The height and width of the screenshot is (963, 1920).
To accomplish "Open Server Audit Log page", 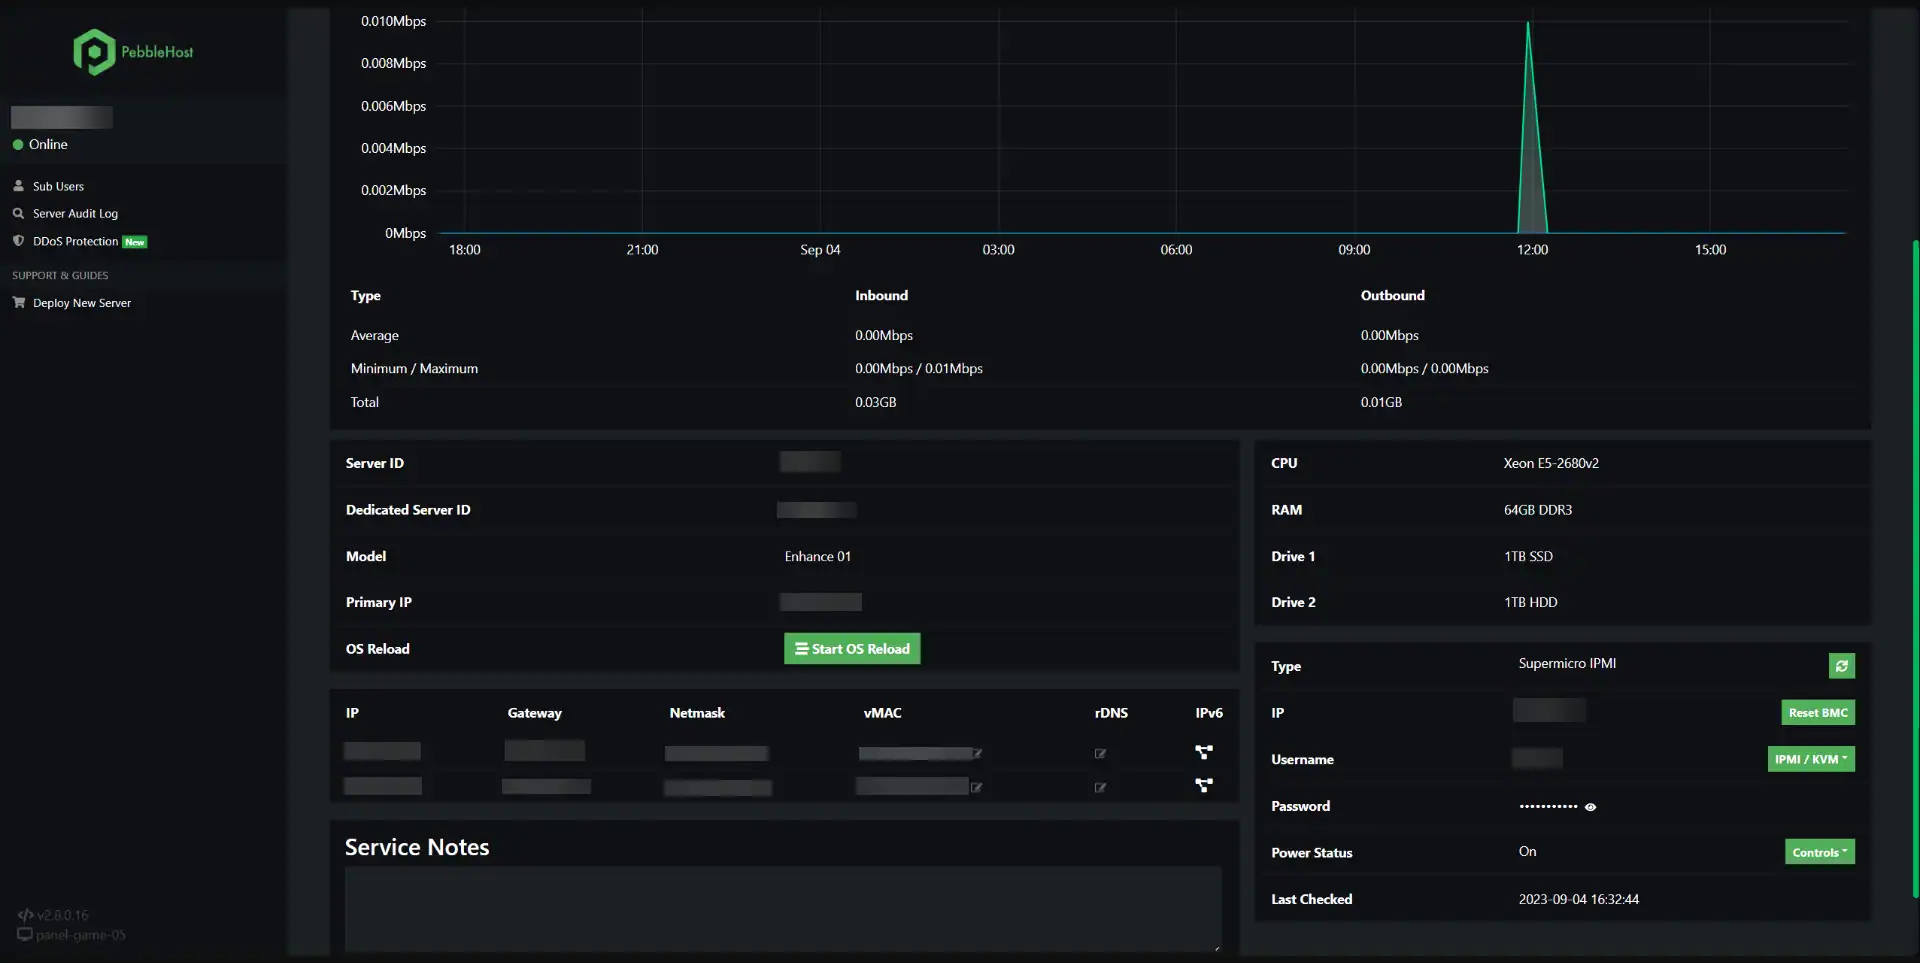I will coord(75,214).
